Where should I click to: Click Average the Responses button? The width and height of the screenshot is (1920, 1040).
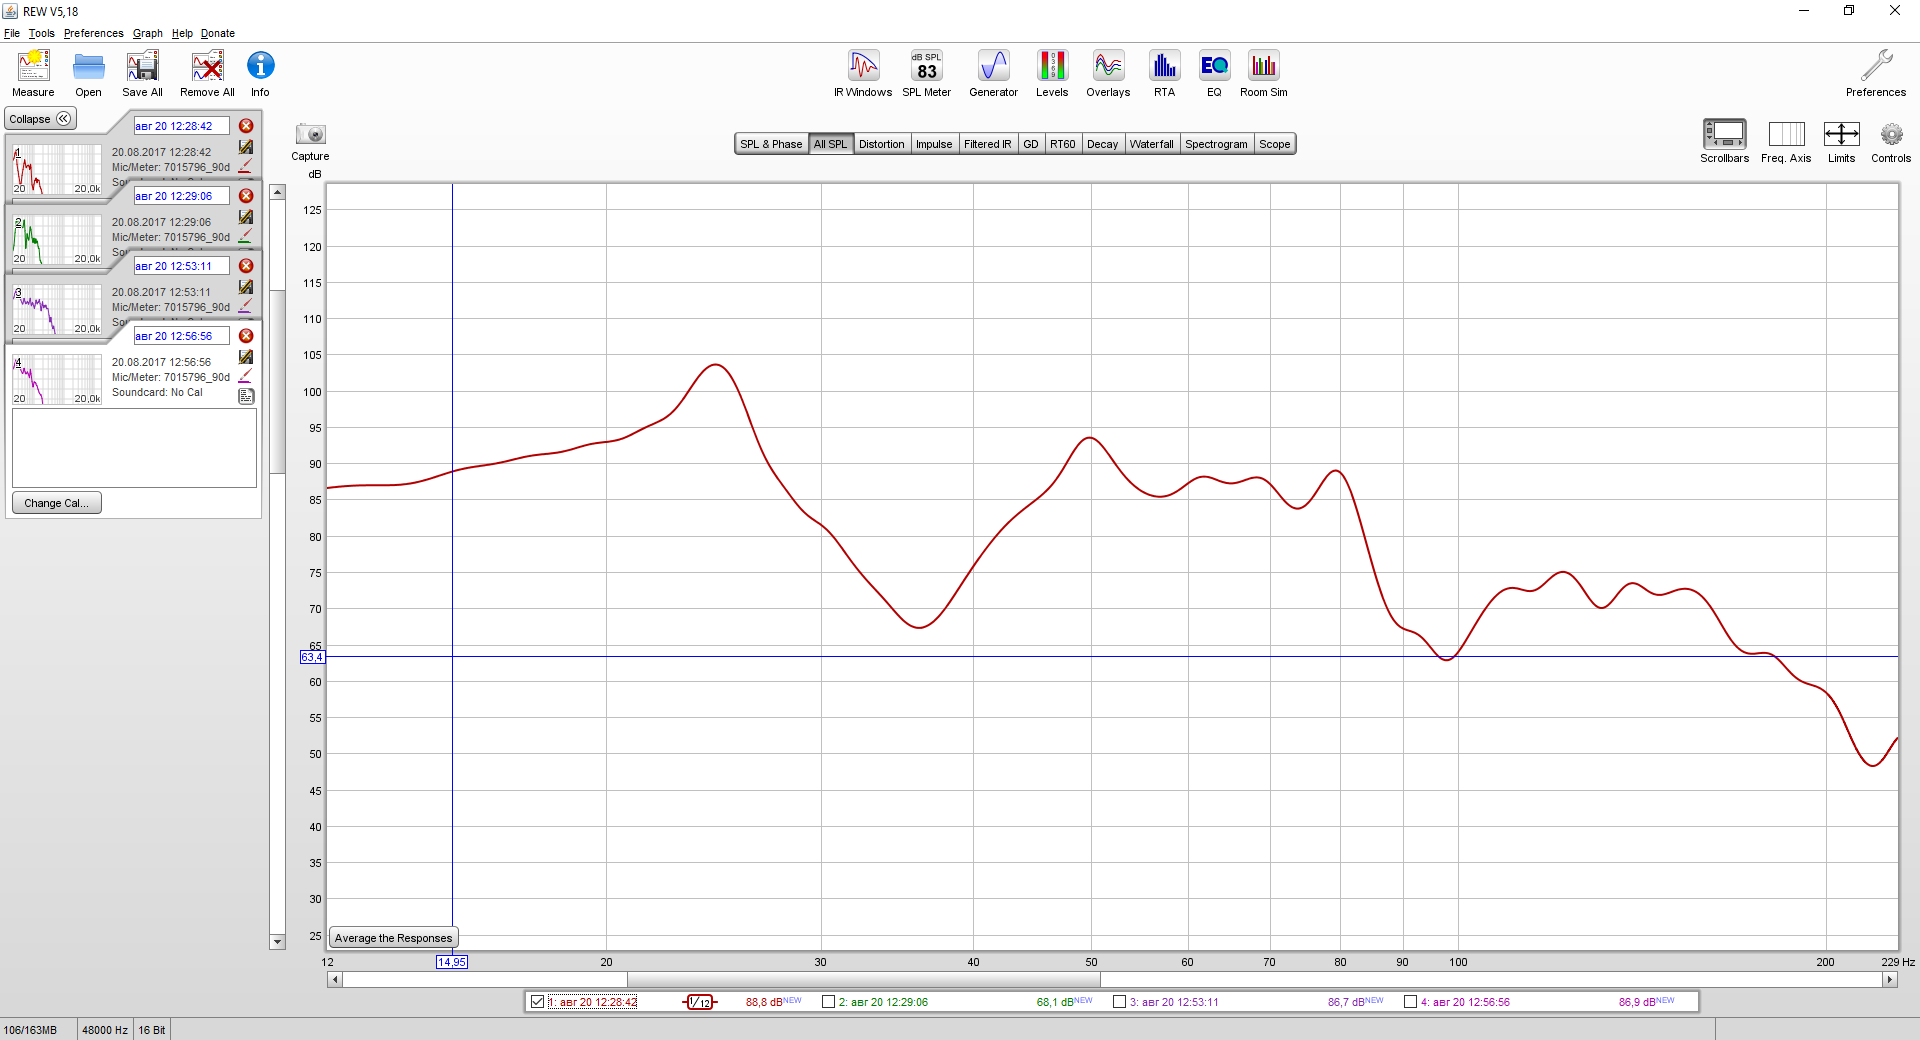393,938
